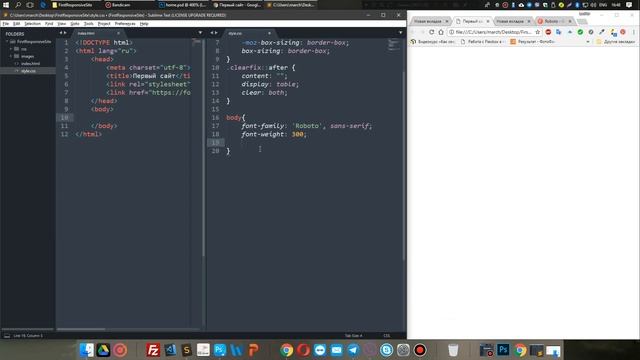Open the left pane tab list dropdown
The height and width of the screenshot is (360, 640).
point(200,33)
